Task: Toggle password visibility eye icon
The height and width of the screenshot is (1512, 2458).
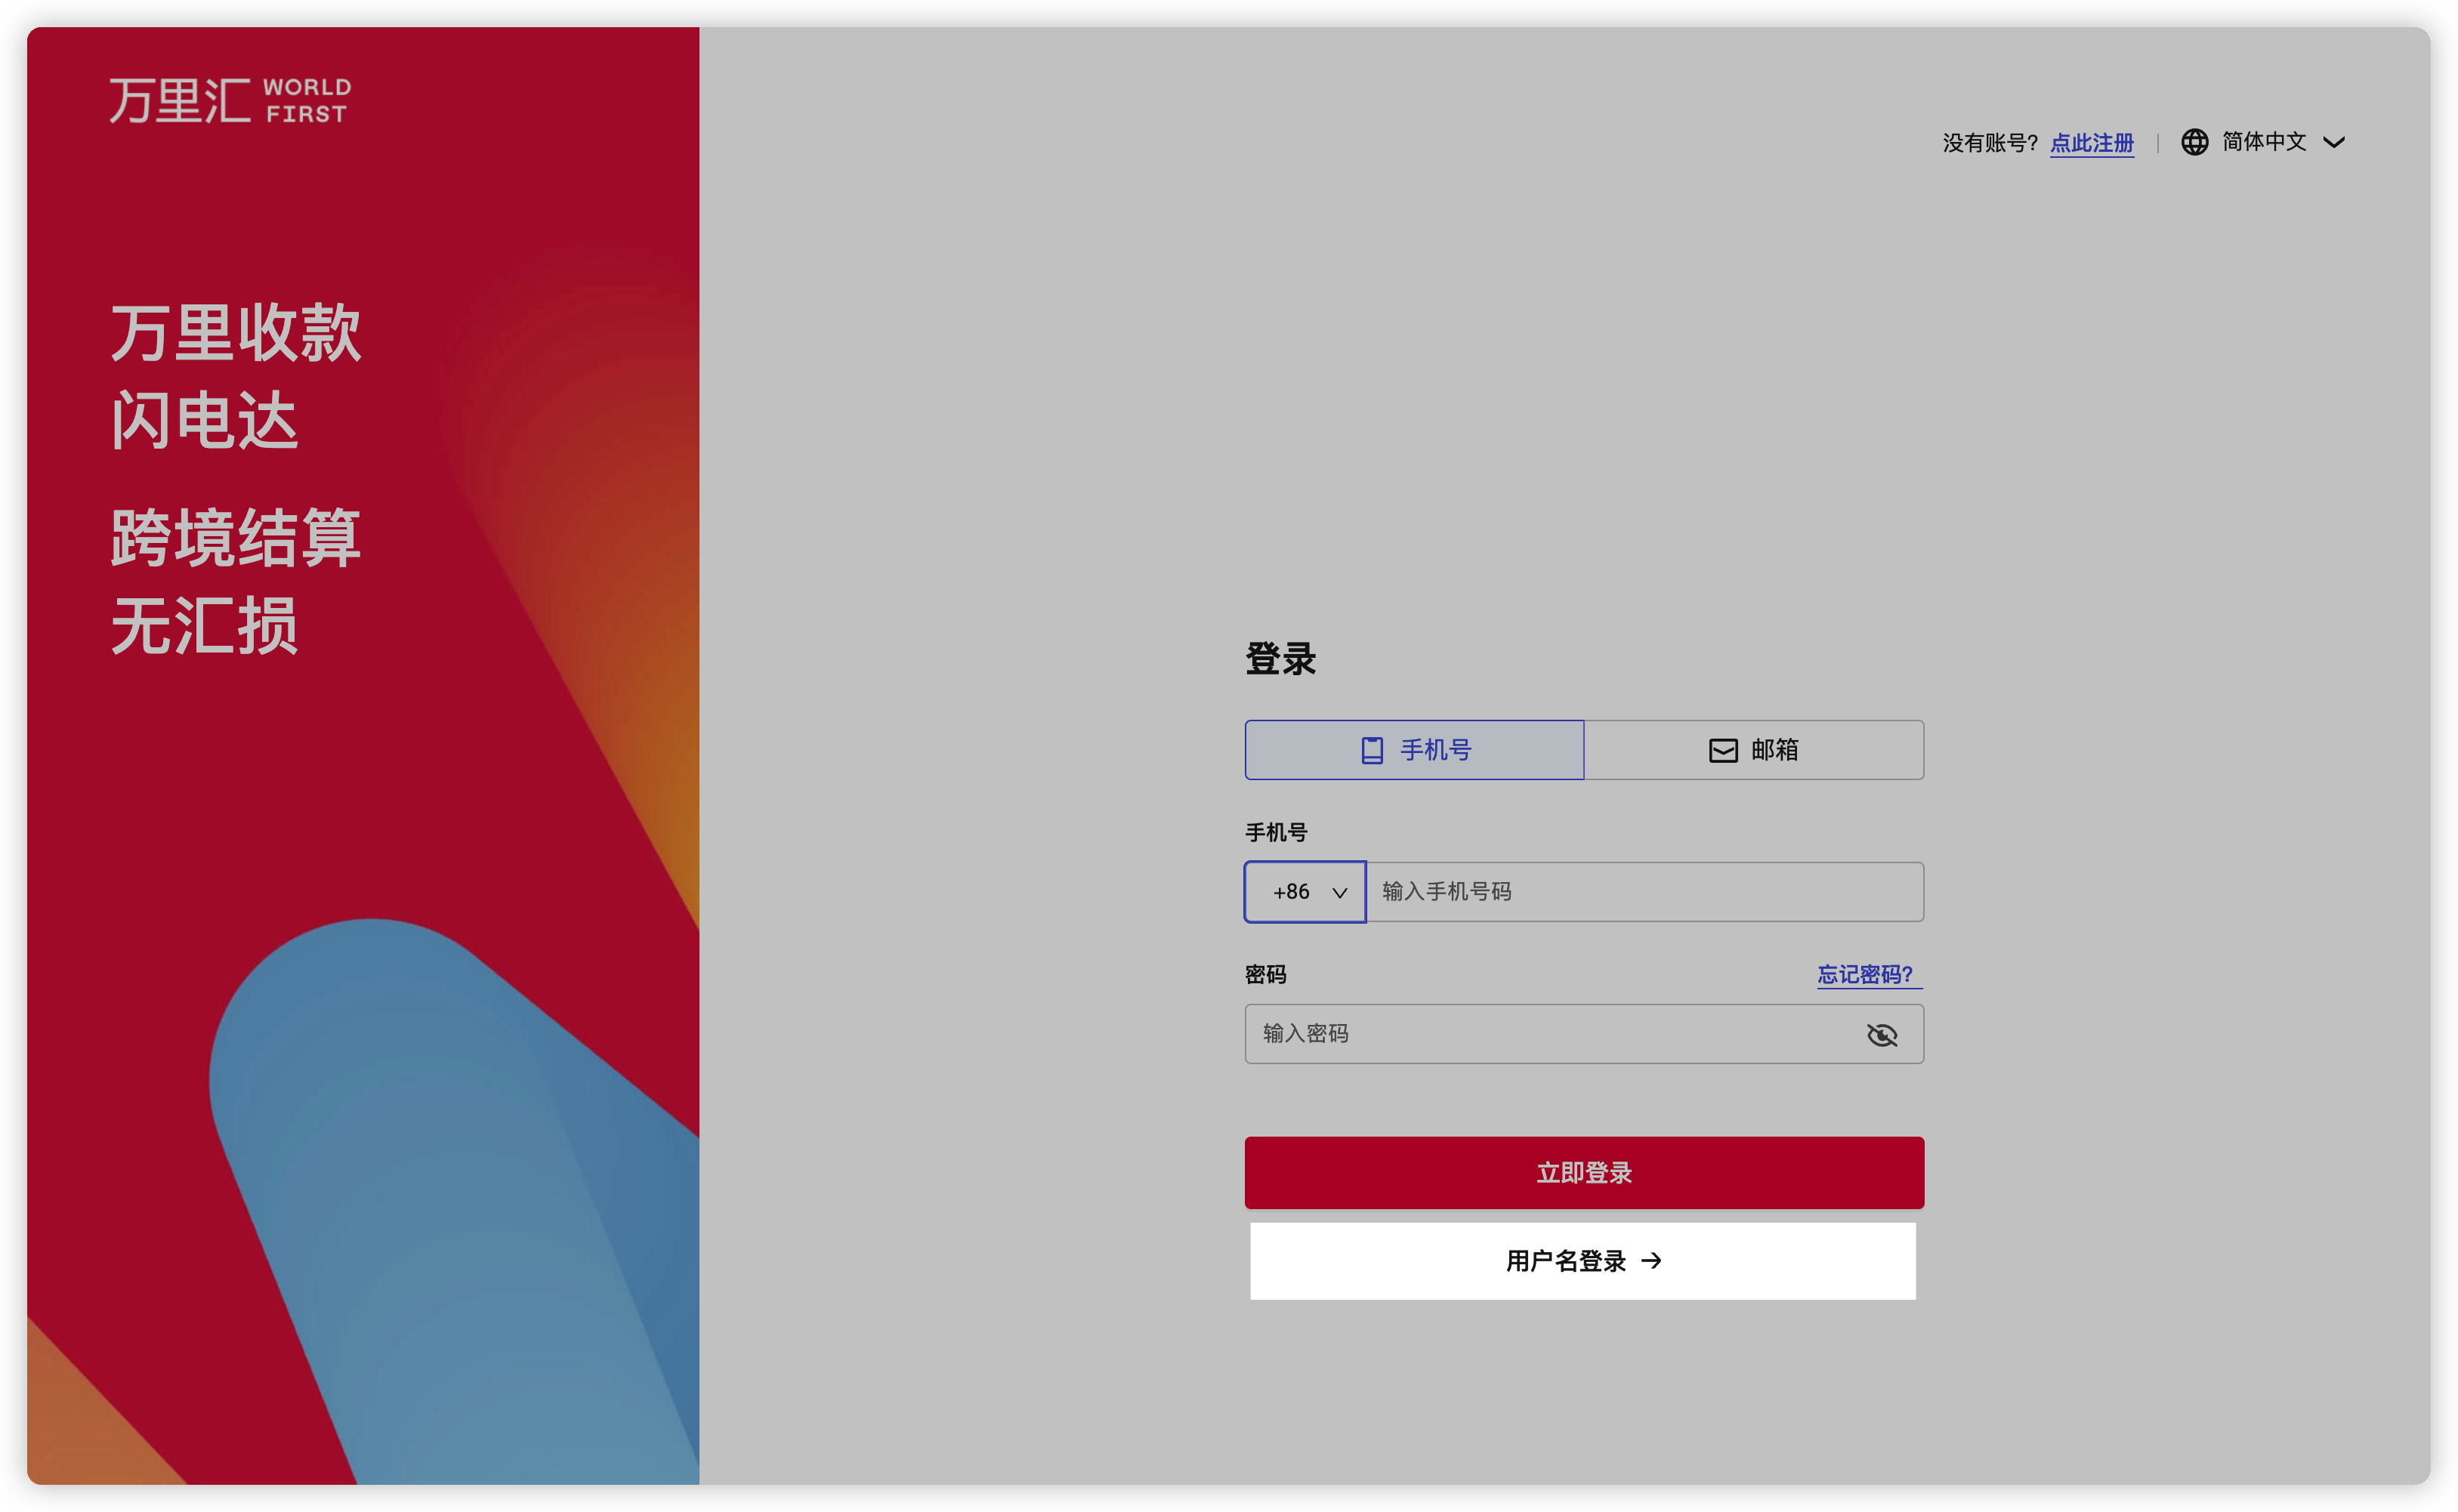Action: pyautogui.click(x=1881, y=1035)
